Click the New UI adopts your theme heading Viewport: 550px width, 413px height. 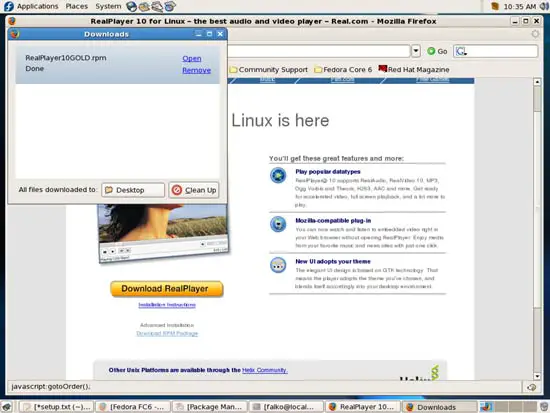(x=333, y=261)
